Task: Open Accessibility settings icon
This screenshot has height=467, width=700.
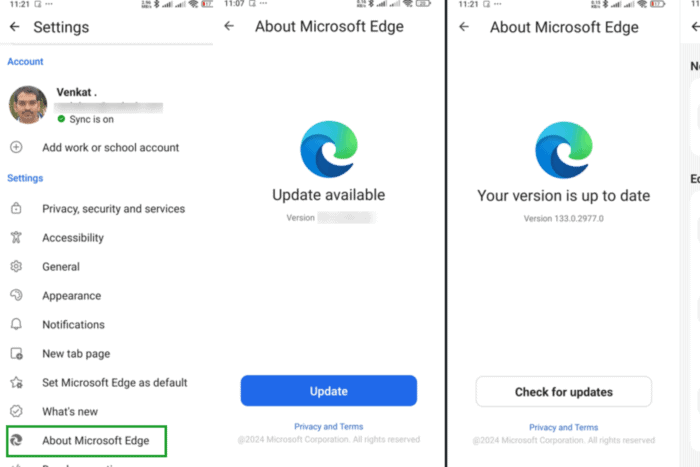Action: 16,237
